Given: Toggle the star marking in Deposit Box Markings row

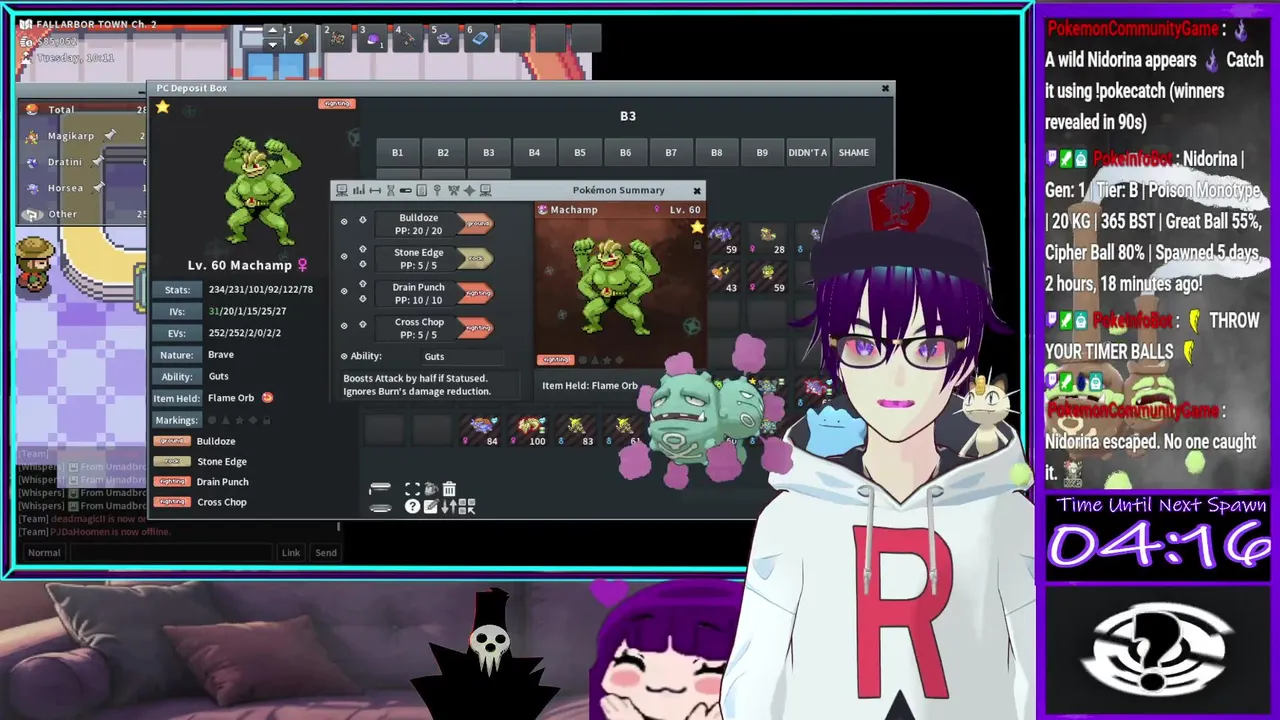Looking at the screenshot, I should click(240, 420).
